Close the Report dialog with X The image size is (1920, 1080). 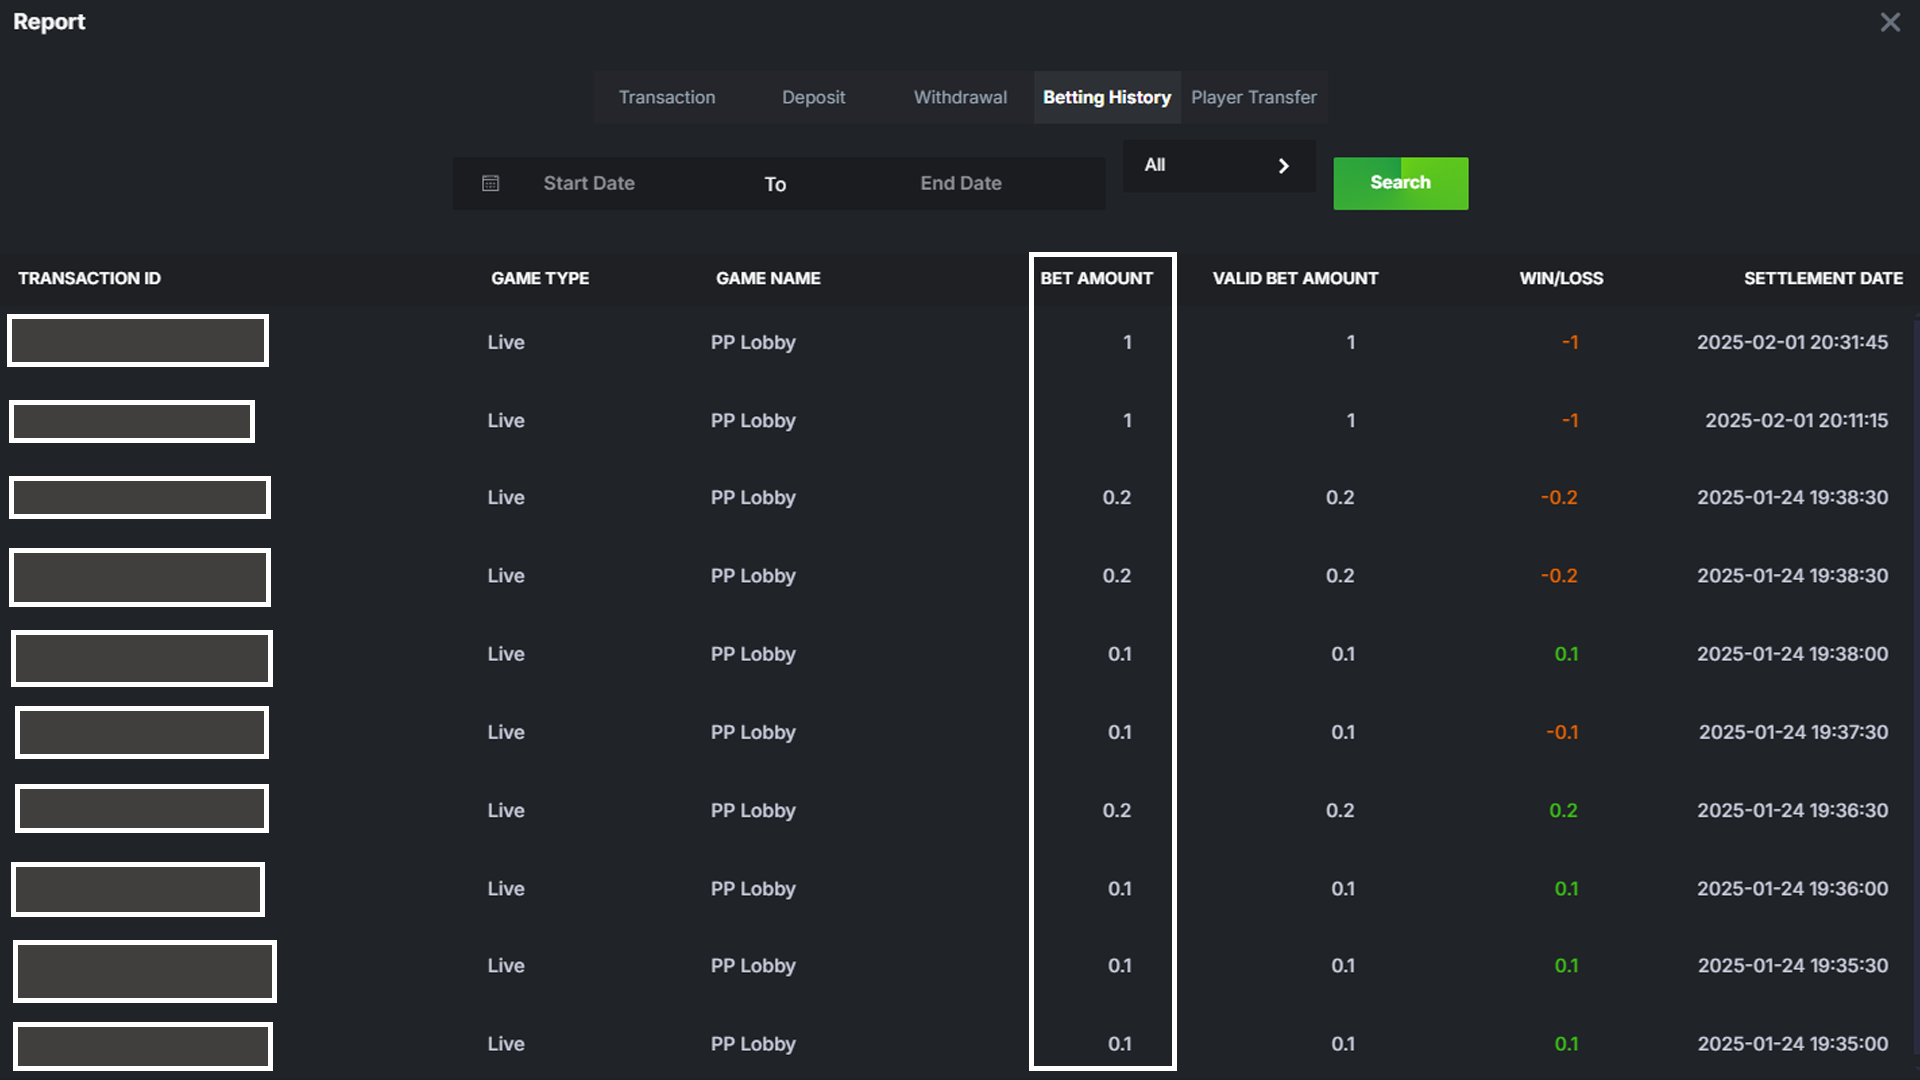point(1889,22)
